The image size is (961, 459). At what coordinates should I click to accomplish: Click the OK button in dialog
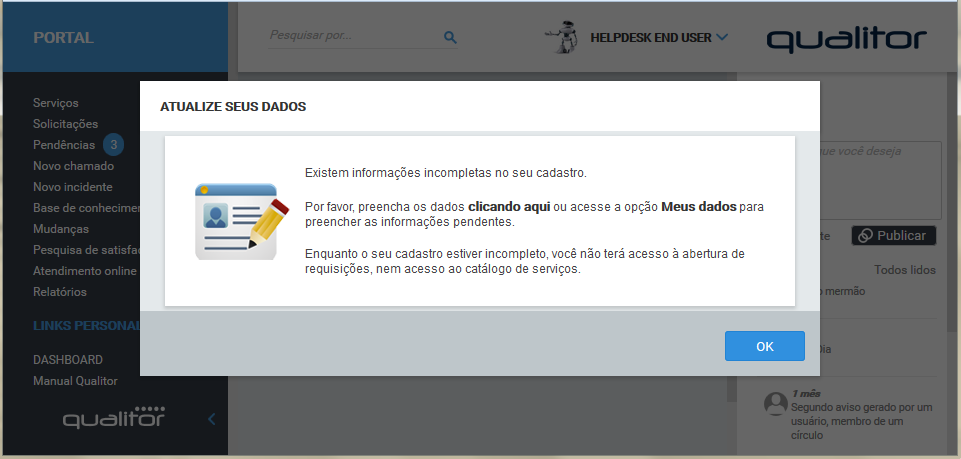tap(764, 346)
